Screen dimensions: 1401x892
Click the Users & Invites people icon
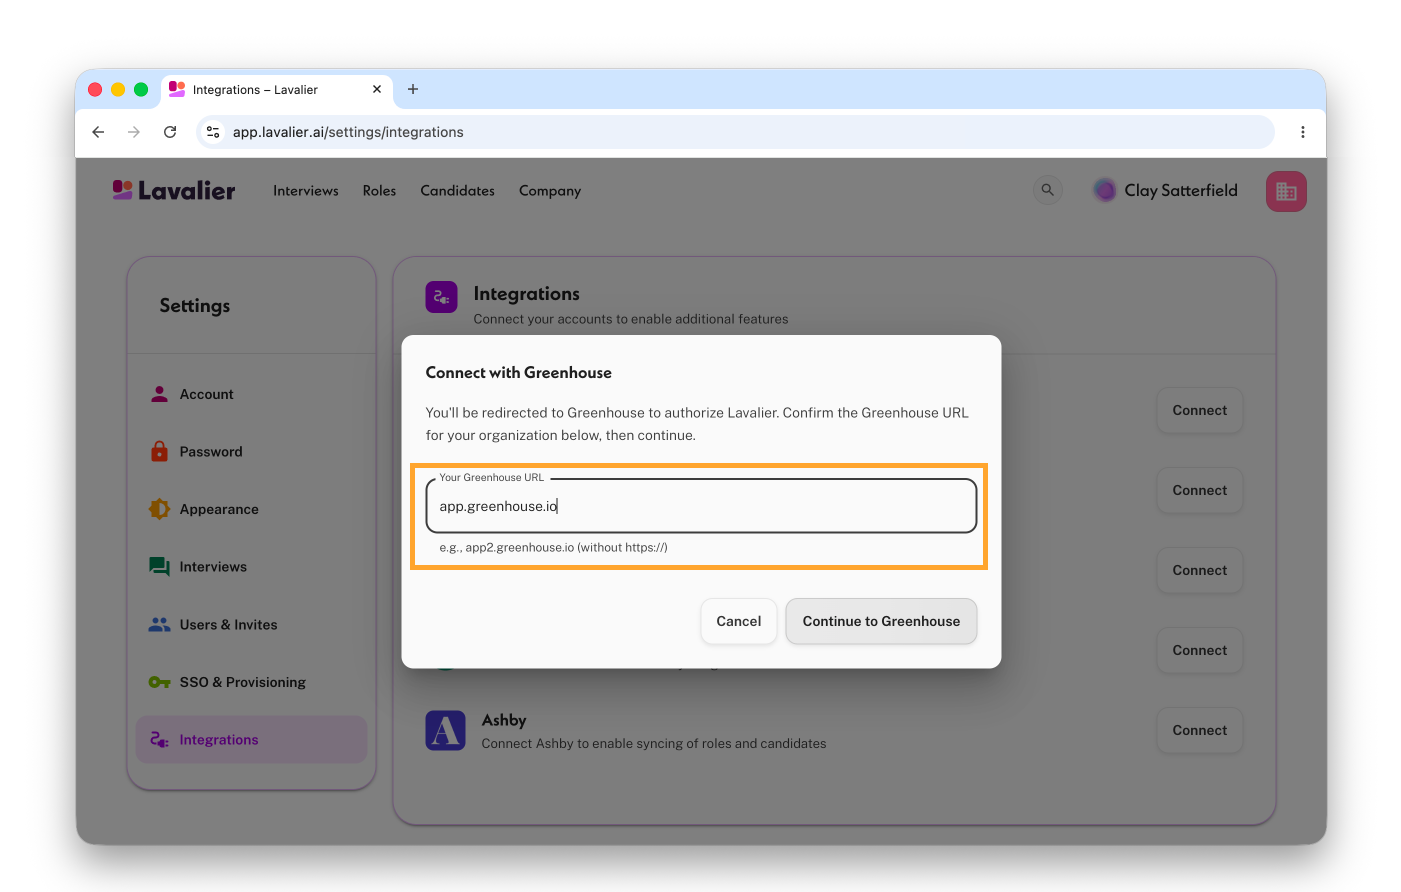(159, 625)
